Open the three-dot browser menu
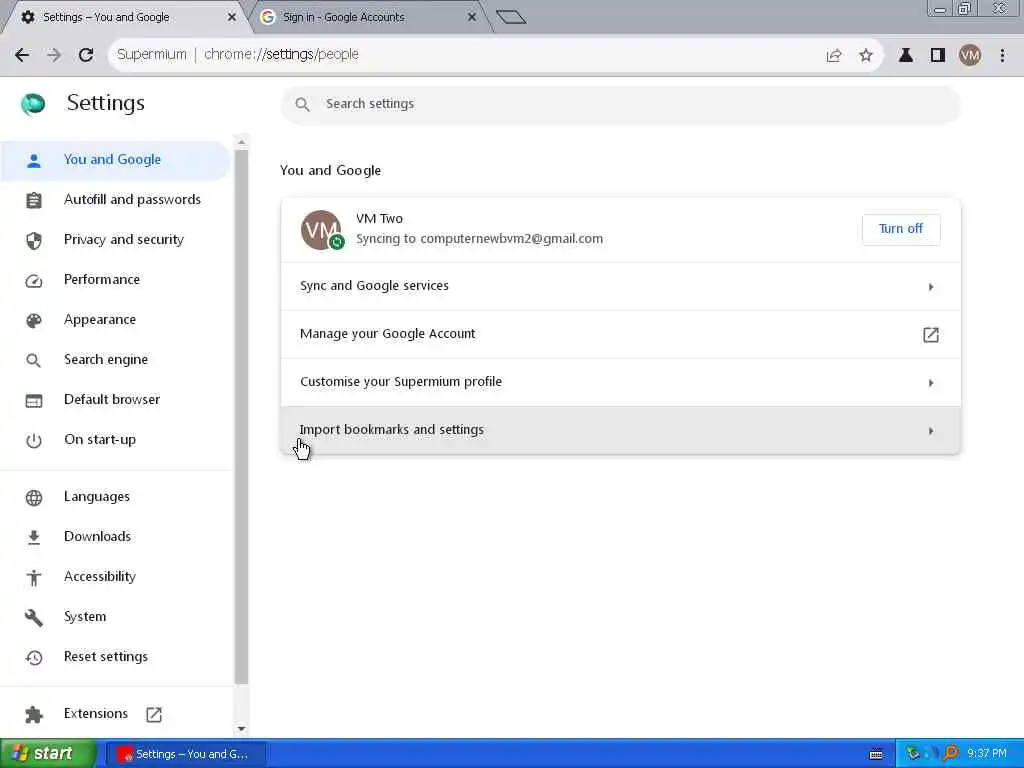 1002,56
